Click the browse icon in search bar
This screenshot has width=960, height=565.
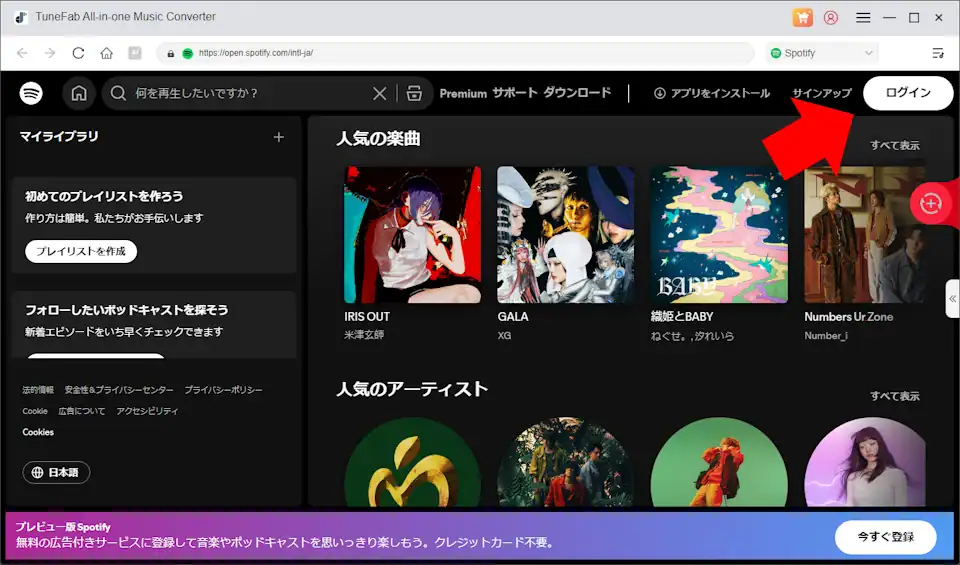coord(415,93)
